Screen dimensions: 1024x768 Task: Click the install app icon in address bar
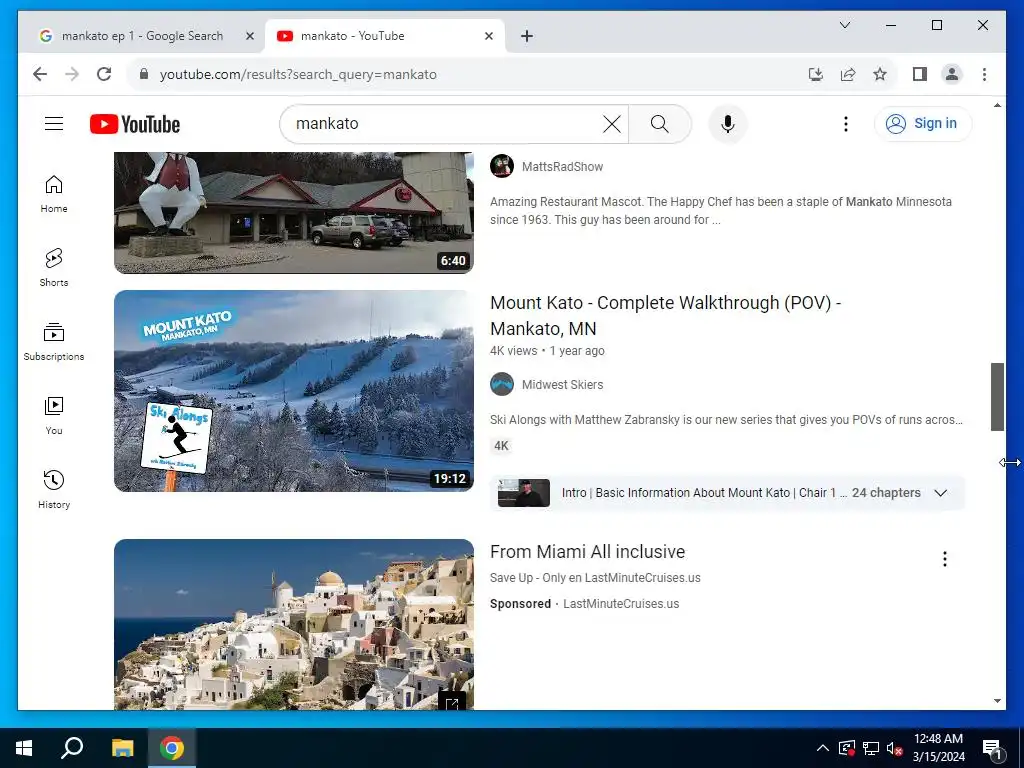(816, 74)
